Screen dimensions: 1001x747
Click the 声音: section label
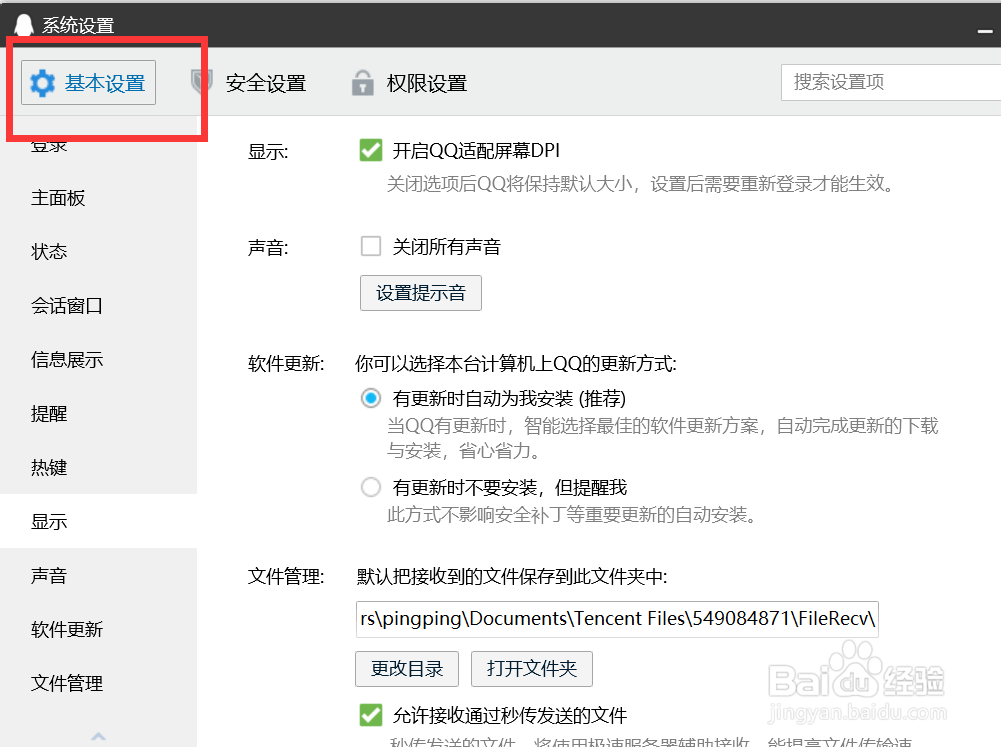268,248
